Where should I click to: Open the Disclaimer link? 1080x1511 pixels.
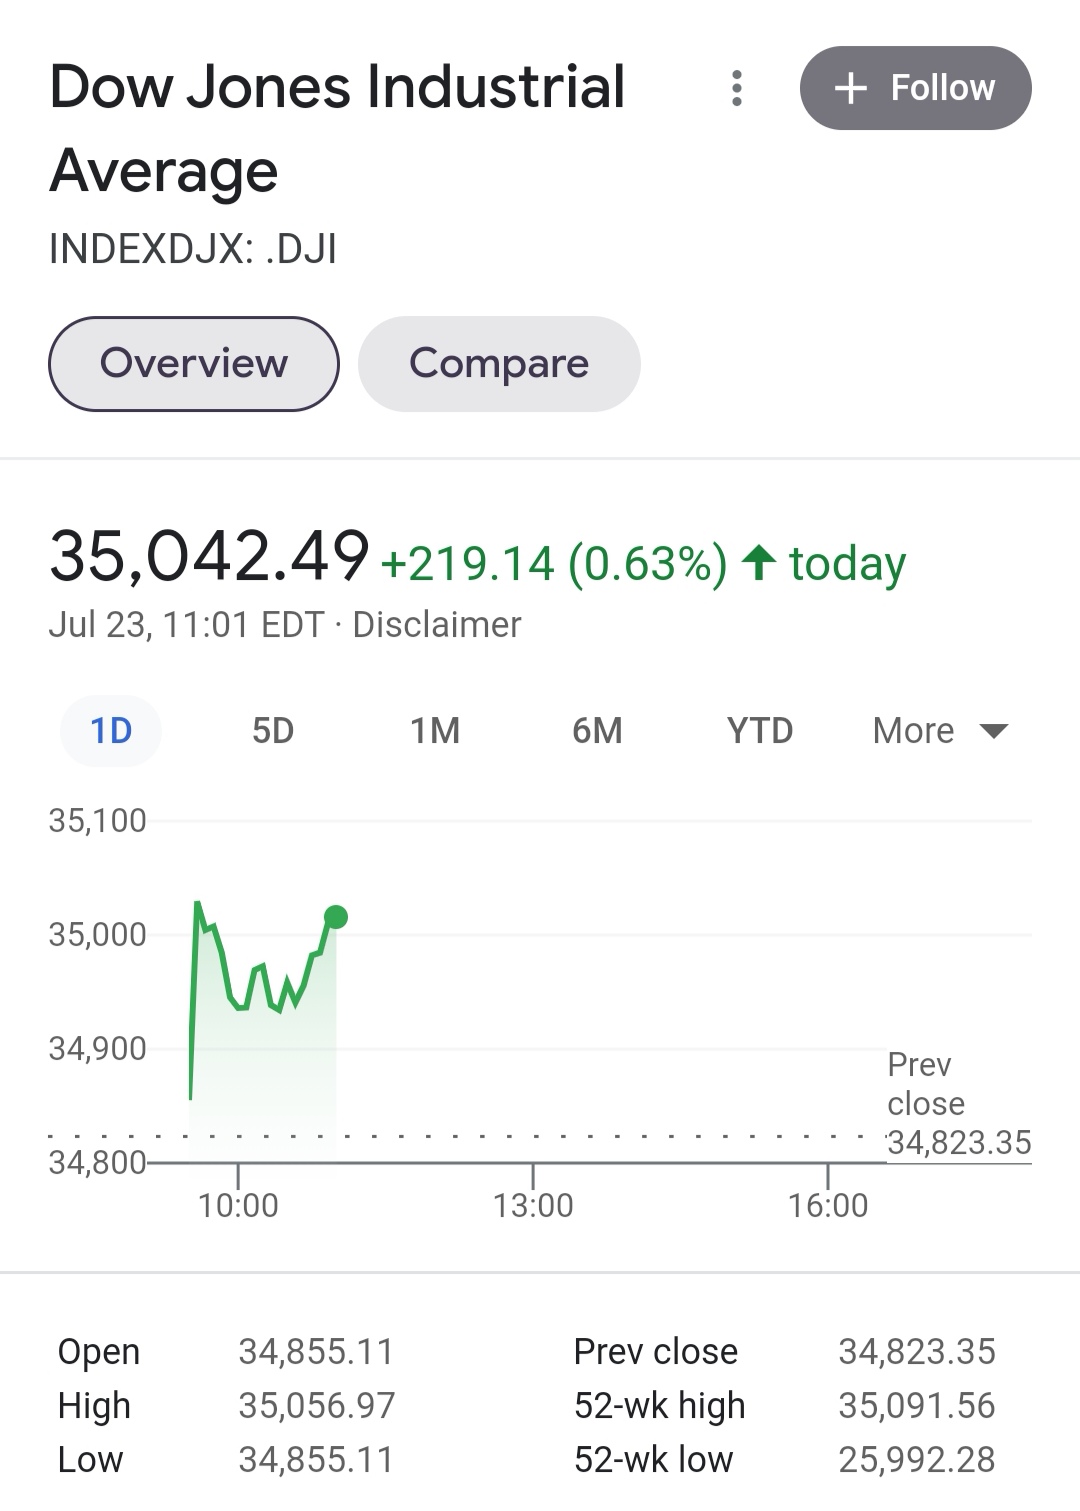[437, 625]
